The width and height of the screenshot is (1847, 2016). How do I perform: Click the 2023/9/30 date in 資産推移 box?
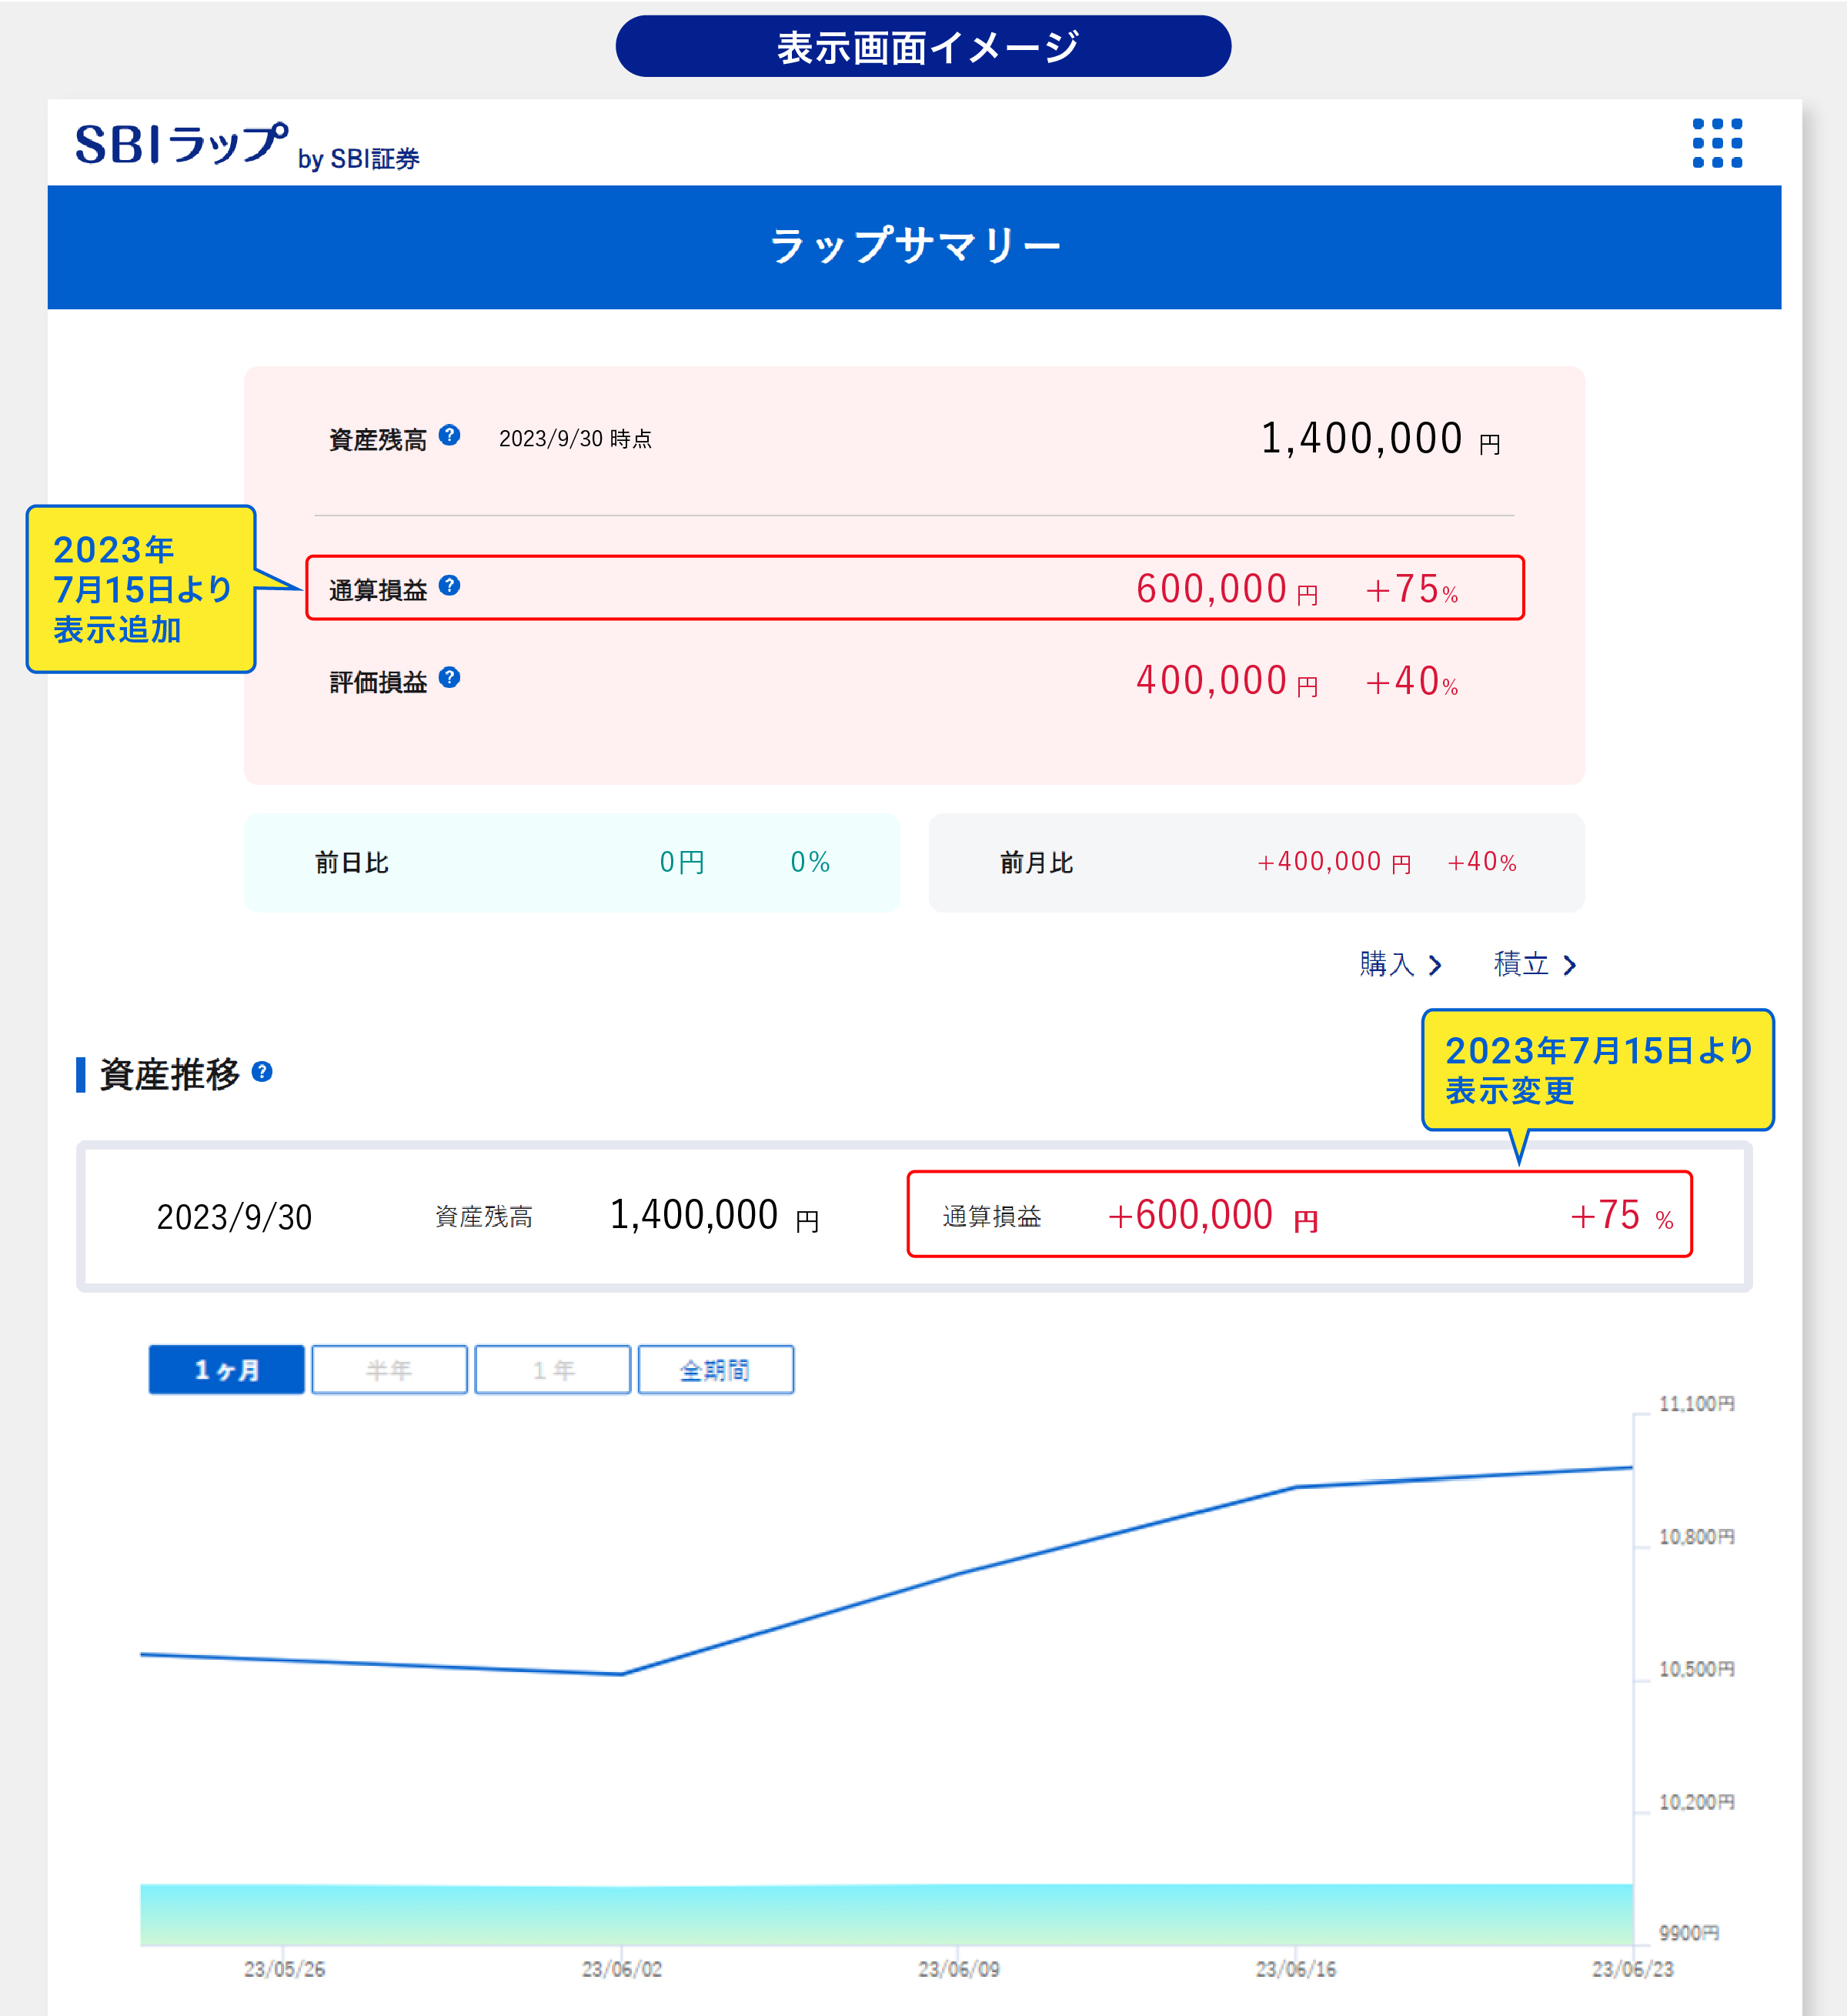pyautogui.click(x=234, y=1217)
